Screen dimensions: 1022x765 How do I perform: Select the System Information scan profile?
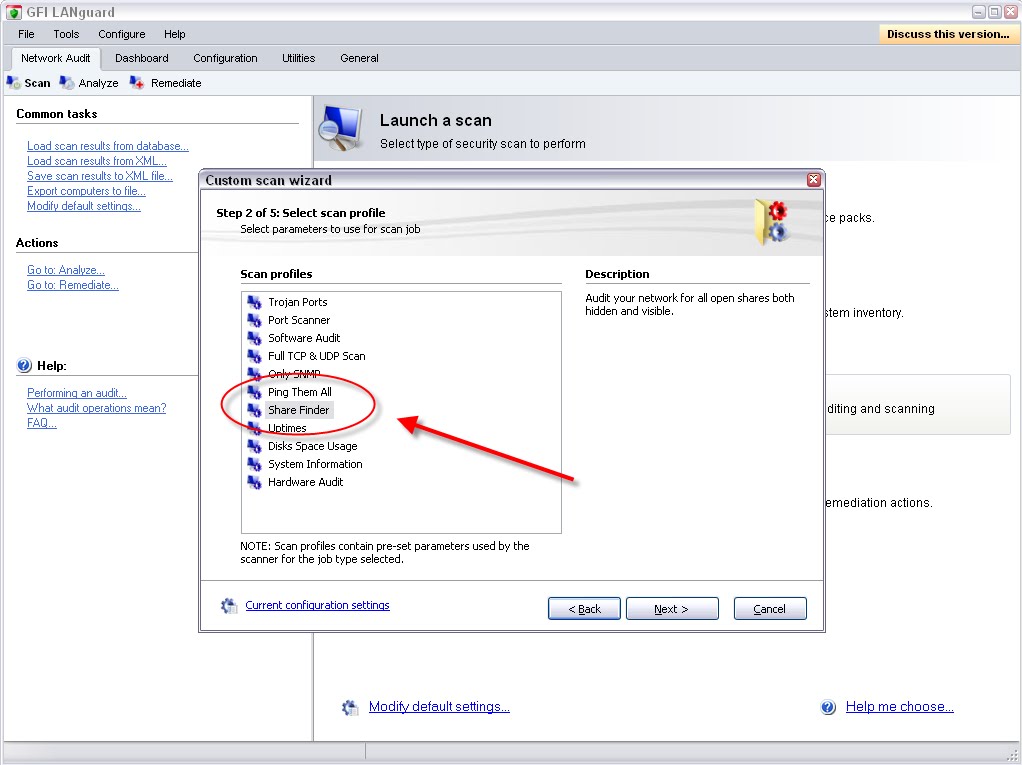[x=315, y=464]
